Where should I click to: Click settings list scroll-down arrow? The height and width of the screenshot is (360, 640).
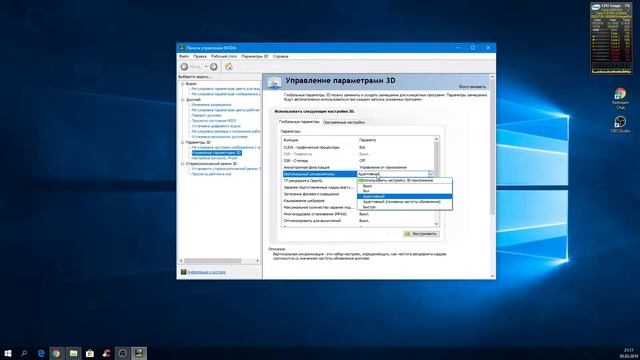pyautogui.click(x=436, y=224)
